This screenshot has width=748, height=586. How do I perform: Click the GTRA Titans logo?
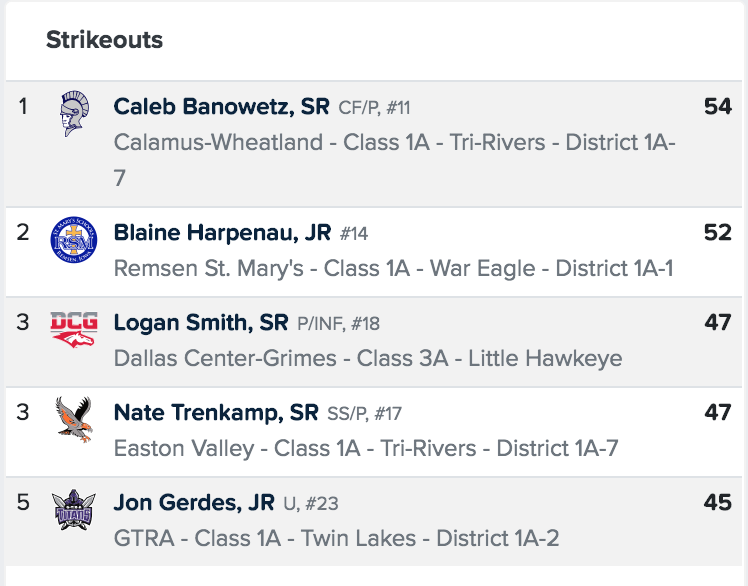tap(73, 510)
